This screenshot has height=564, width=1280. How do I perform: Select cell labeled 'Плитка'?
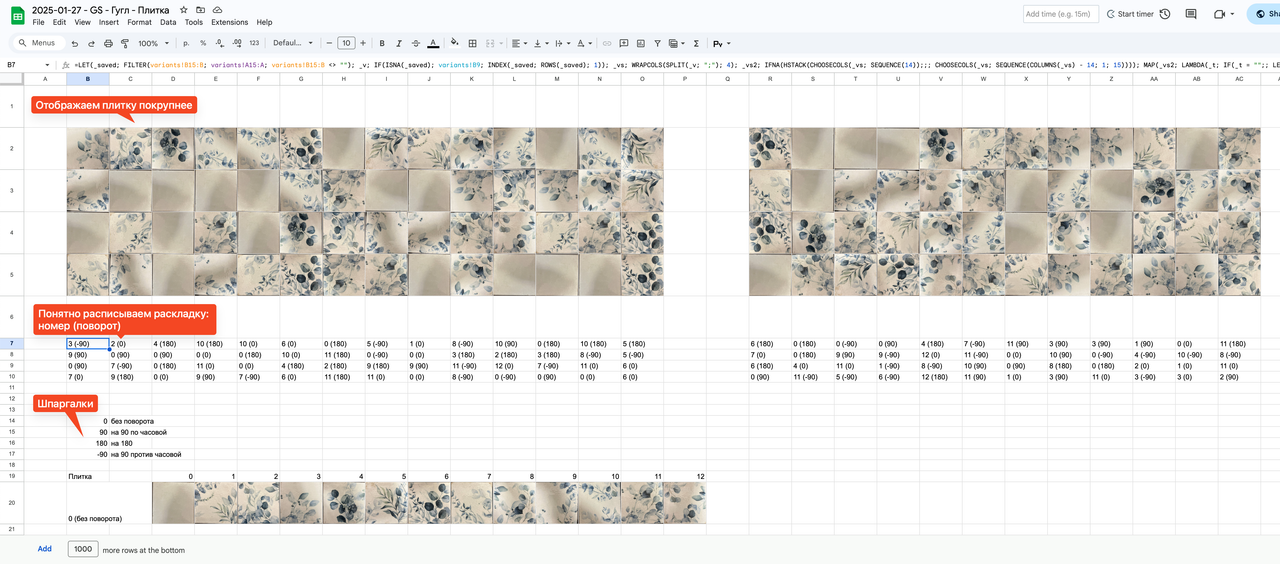pos(88,476)
